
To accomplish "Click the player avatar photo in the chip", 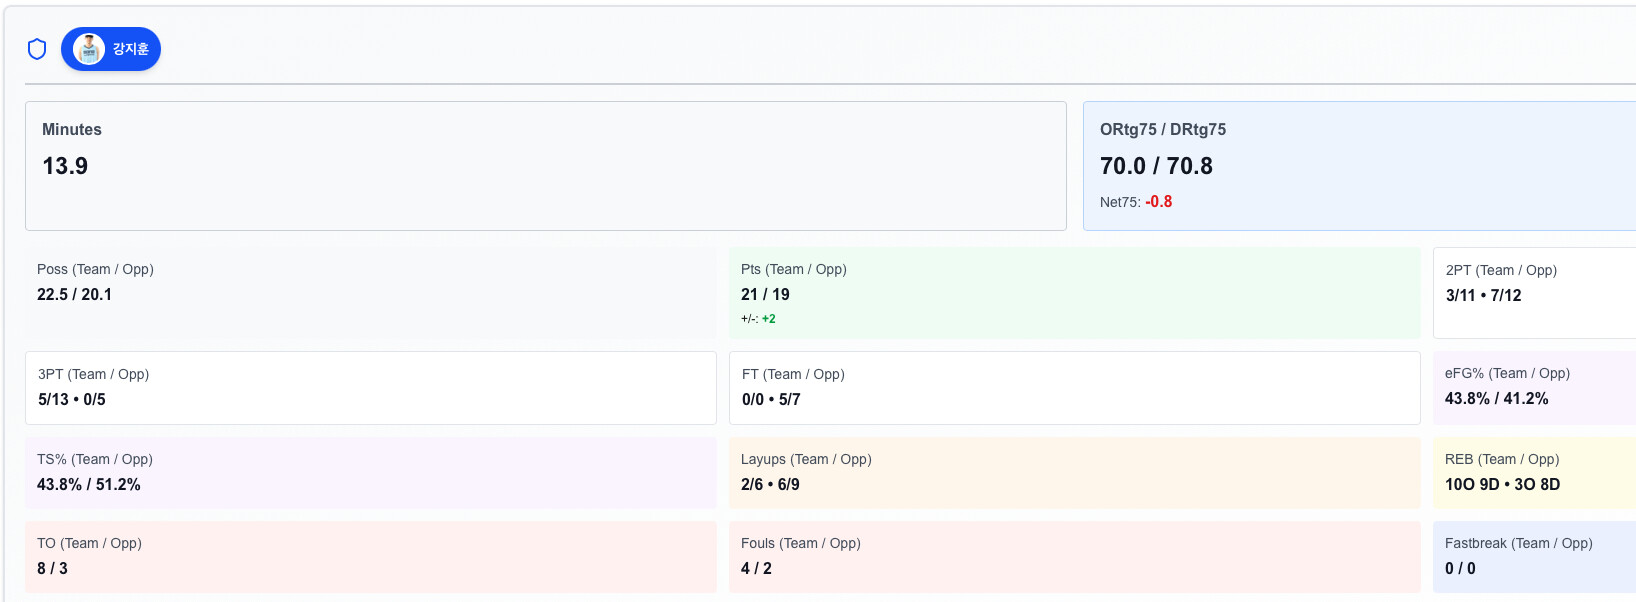I will [89, 49].
